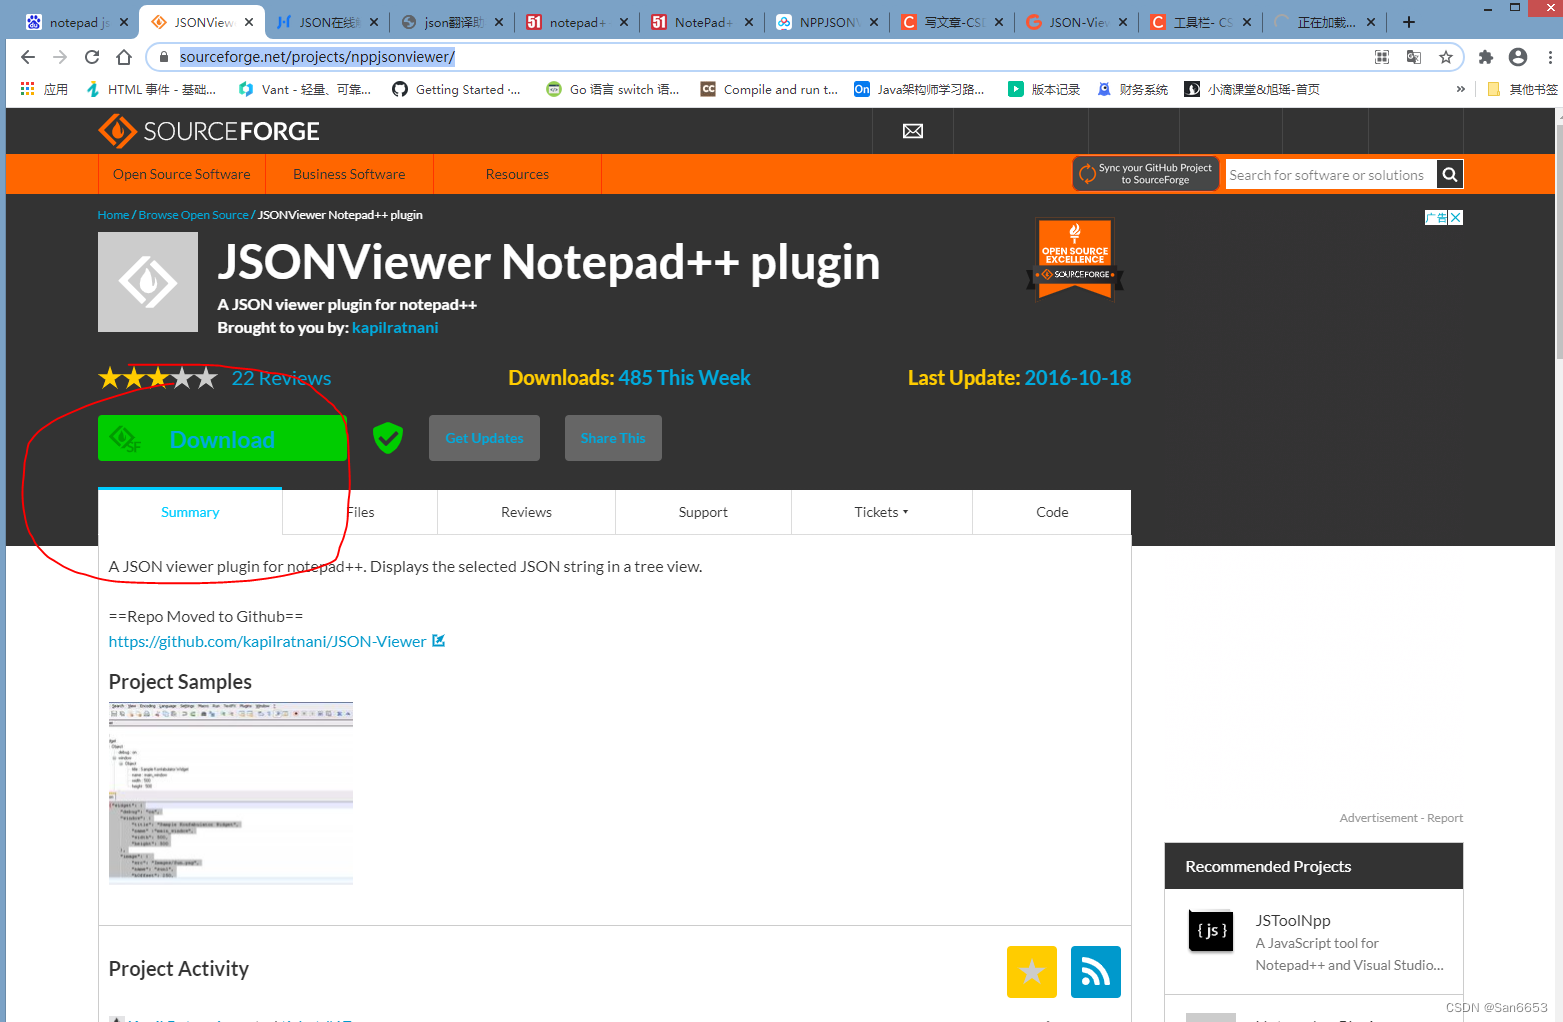1563x1022 pixels.
Task: Click the star rating display
Action: click(157, 378)
